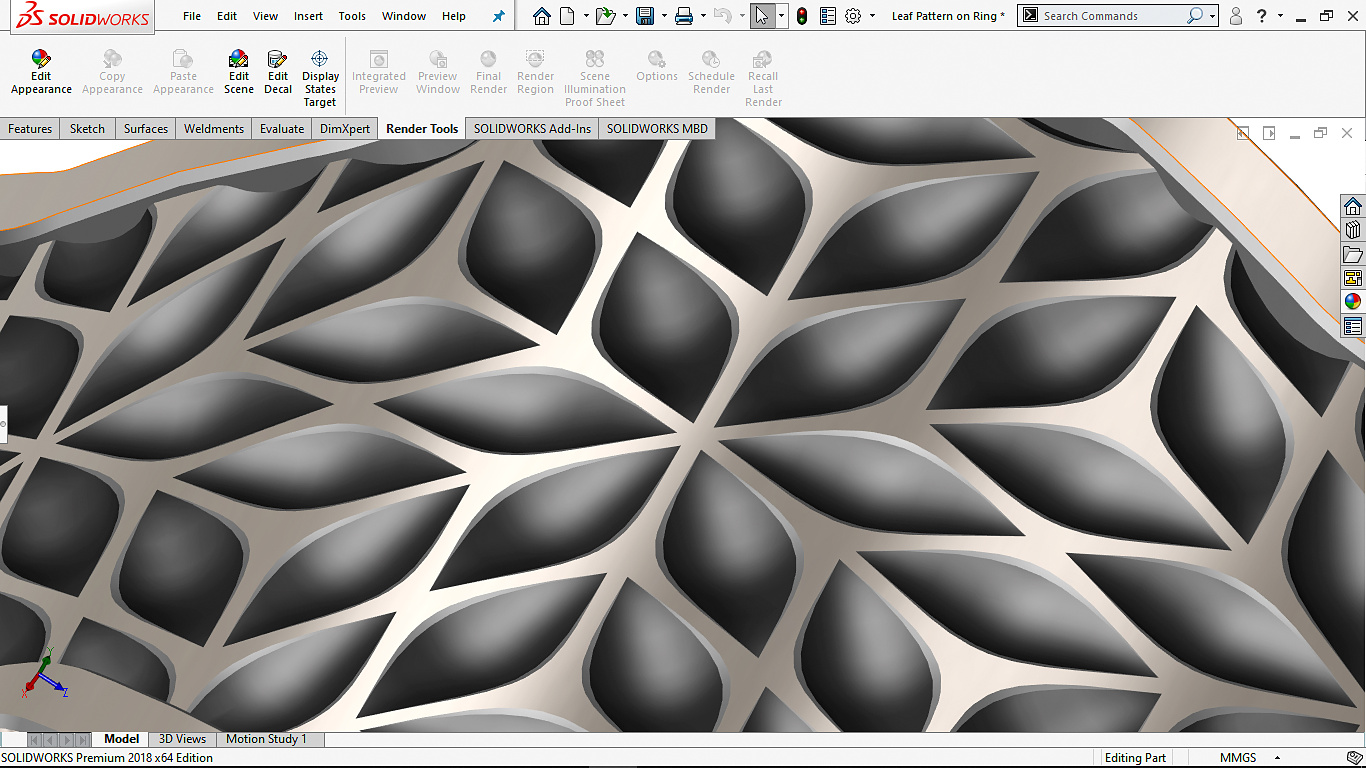Collapse the left panel with arrow button
The height and width of the screenshot is (768, 1366).
(3, 424)
